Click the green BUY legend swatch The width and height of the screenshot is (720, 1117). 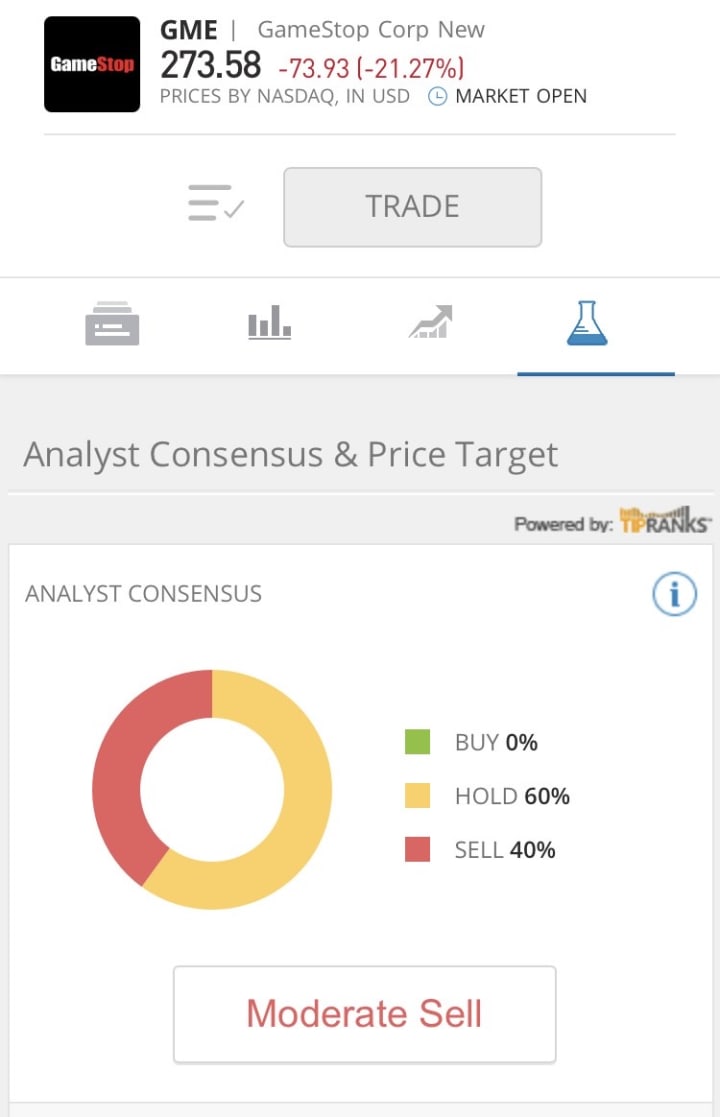(417, 742)
